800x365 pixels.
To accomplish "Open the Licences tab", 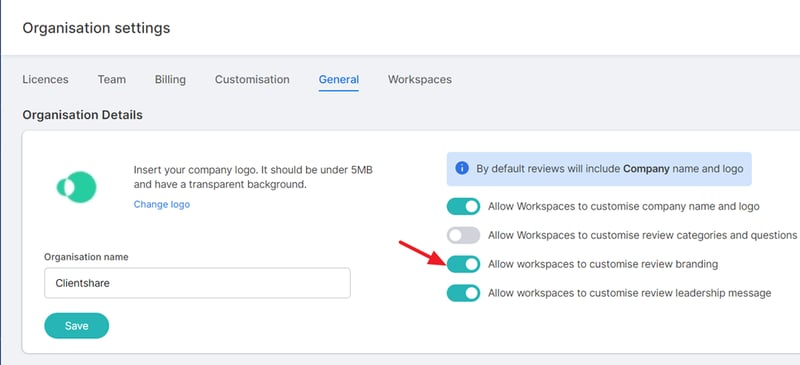I will (x=45, y=80).
